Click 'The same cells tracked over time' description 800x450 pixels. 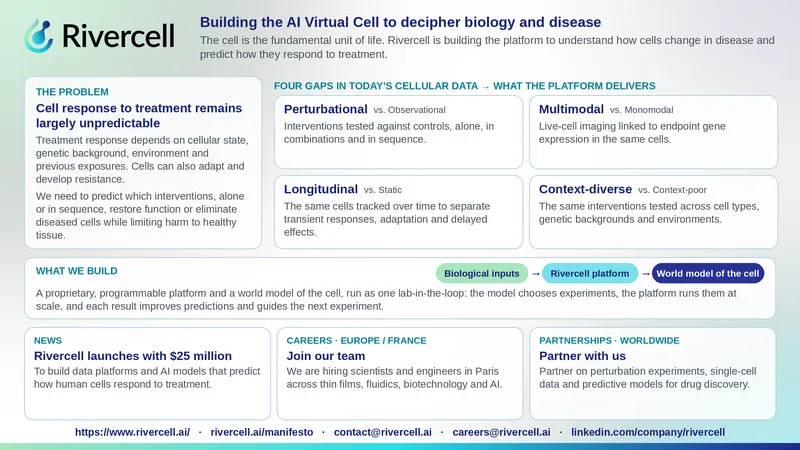(387, 219)
